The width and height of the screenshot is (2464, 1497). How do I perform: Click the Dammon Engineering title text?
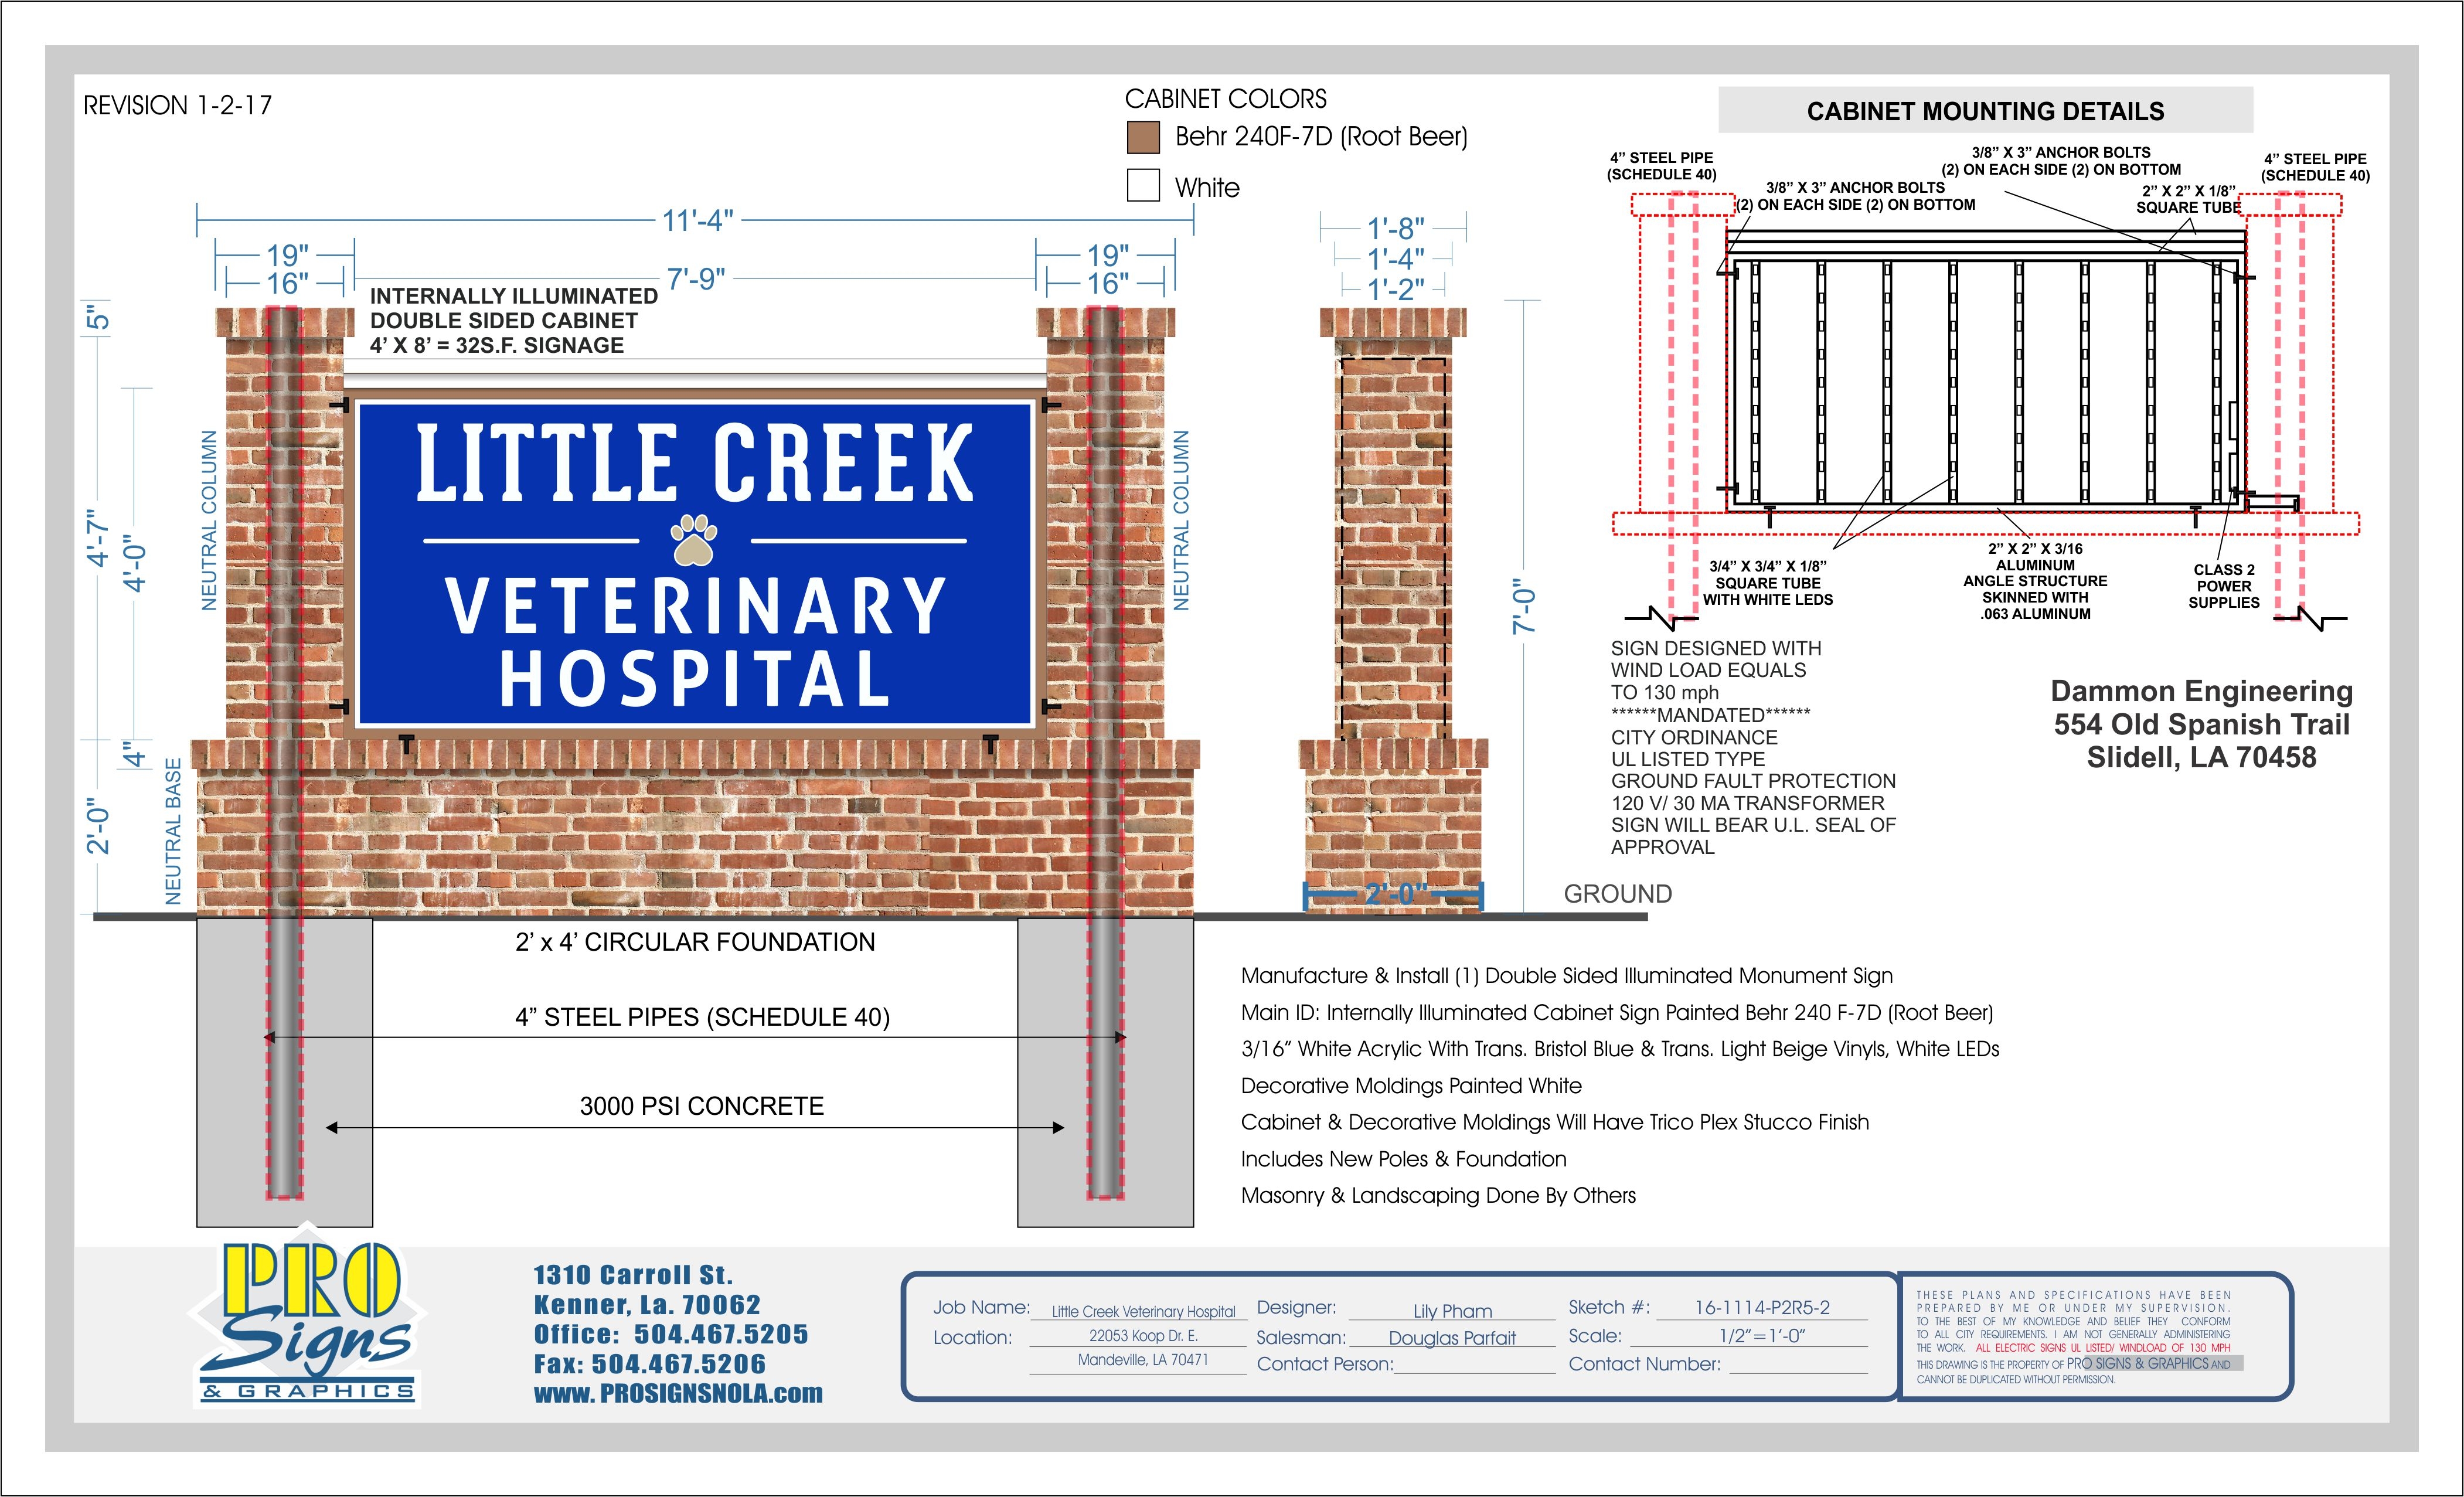click(2201, 691)
